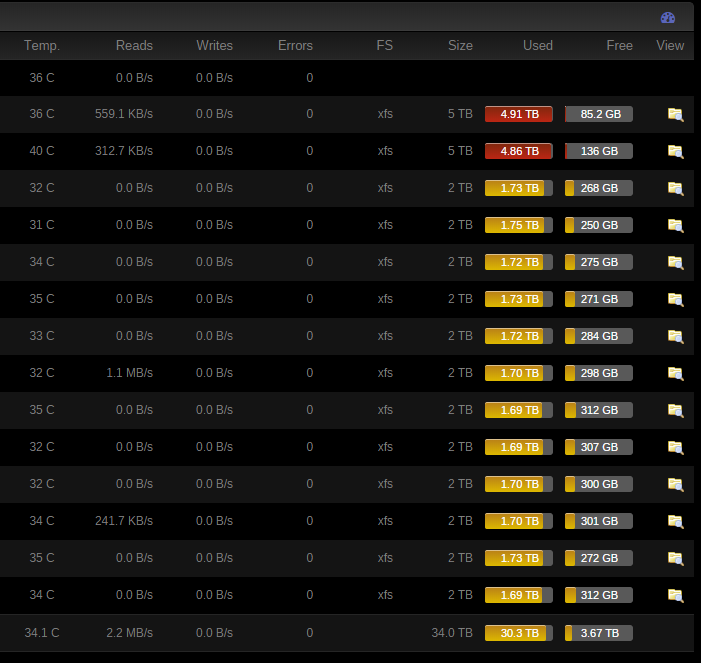The height and width of the screenshot is (663, 701).
Task: Open the dashboard gauge icon in the title bar
Action: [x=667, y=18]
